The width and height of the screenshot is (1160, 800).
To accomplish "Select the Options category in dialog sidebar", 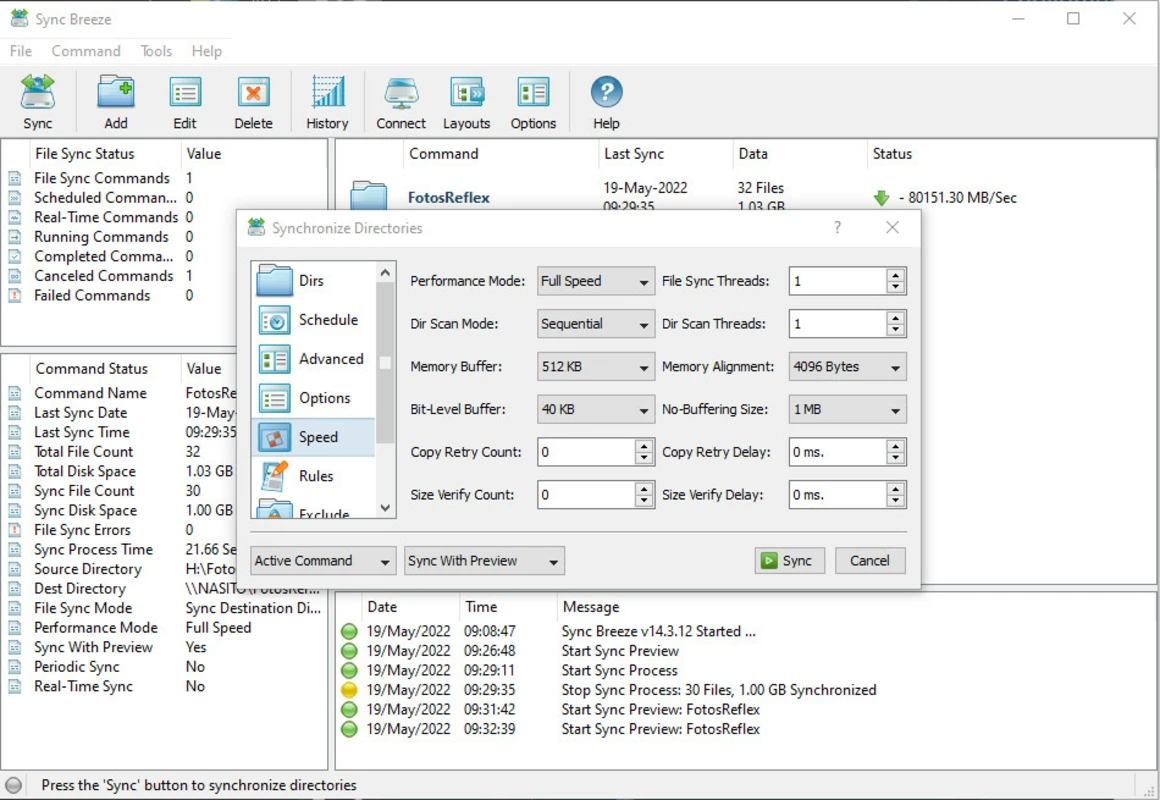I will (x=314, y=399).
